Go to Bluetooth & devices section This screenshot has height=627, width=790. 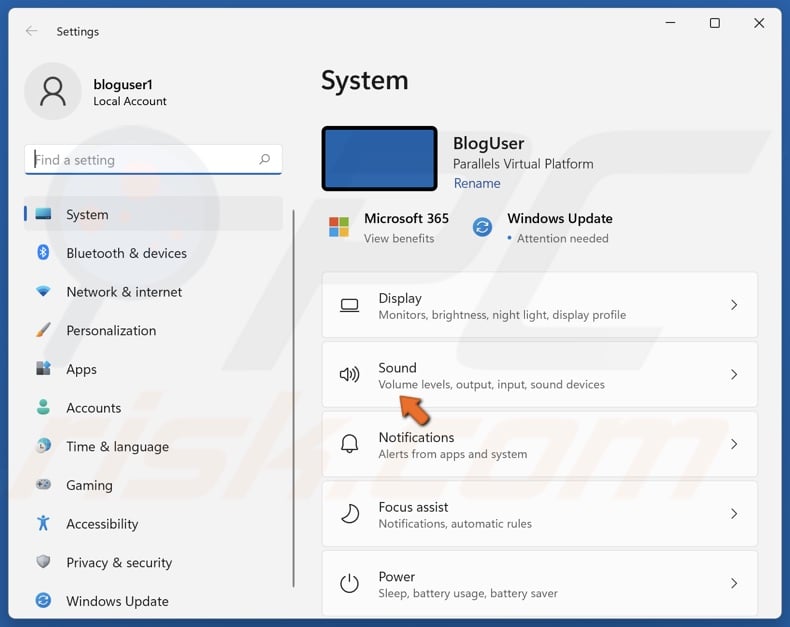126,253
